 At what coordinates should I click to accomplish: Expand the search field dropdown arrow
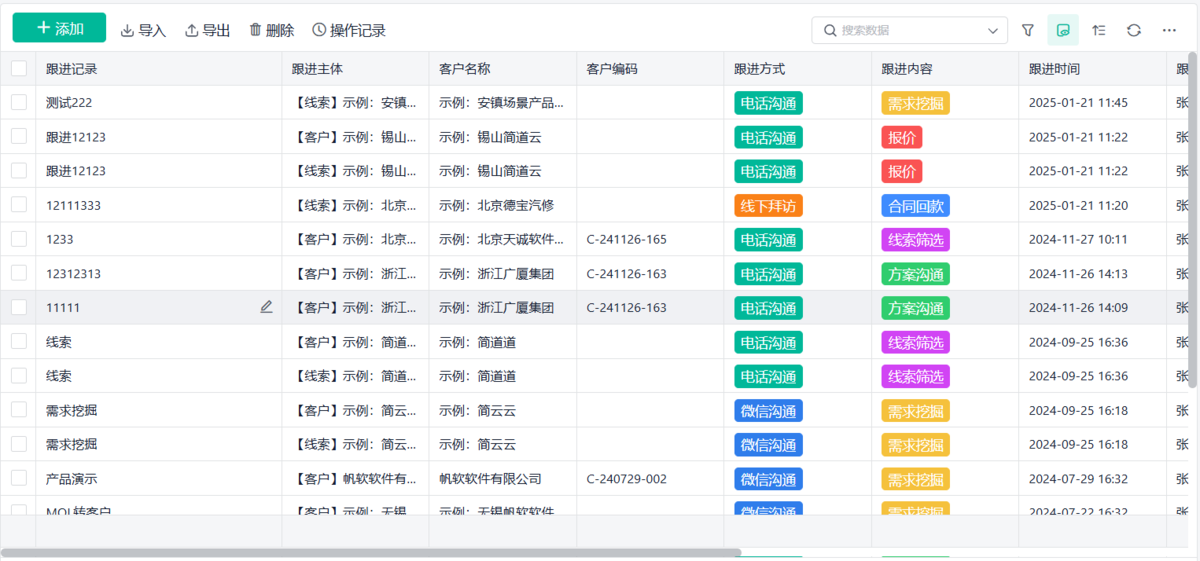click(x=993, y=31)
